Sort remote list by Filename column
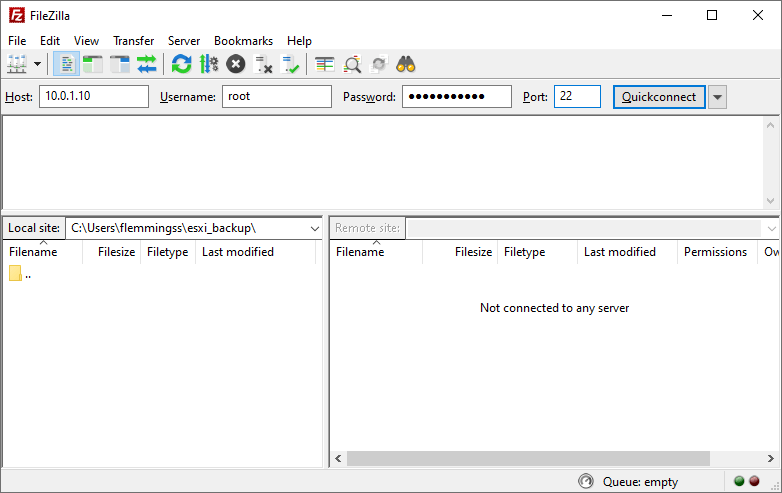This screenshot has width=782, height=493. click(x=376, y=252)
